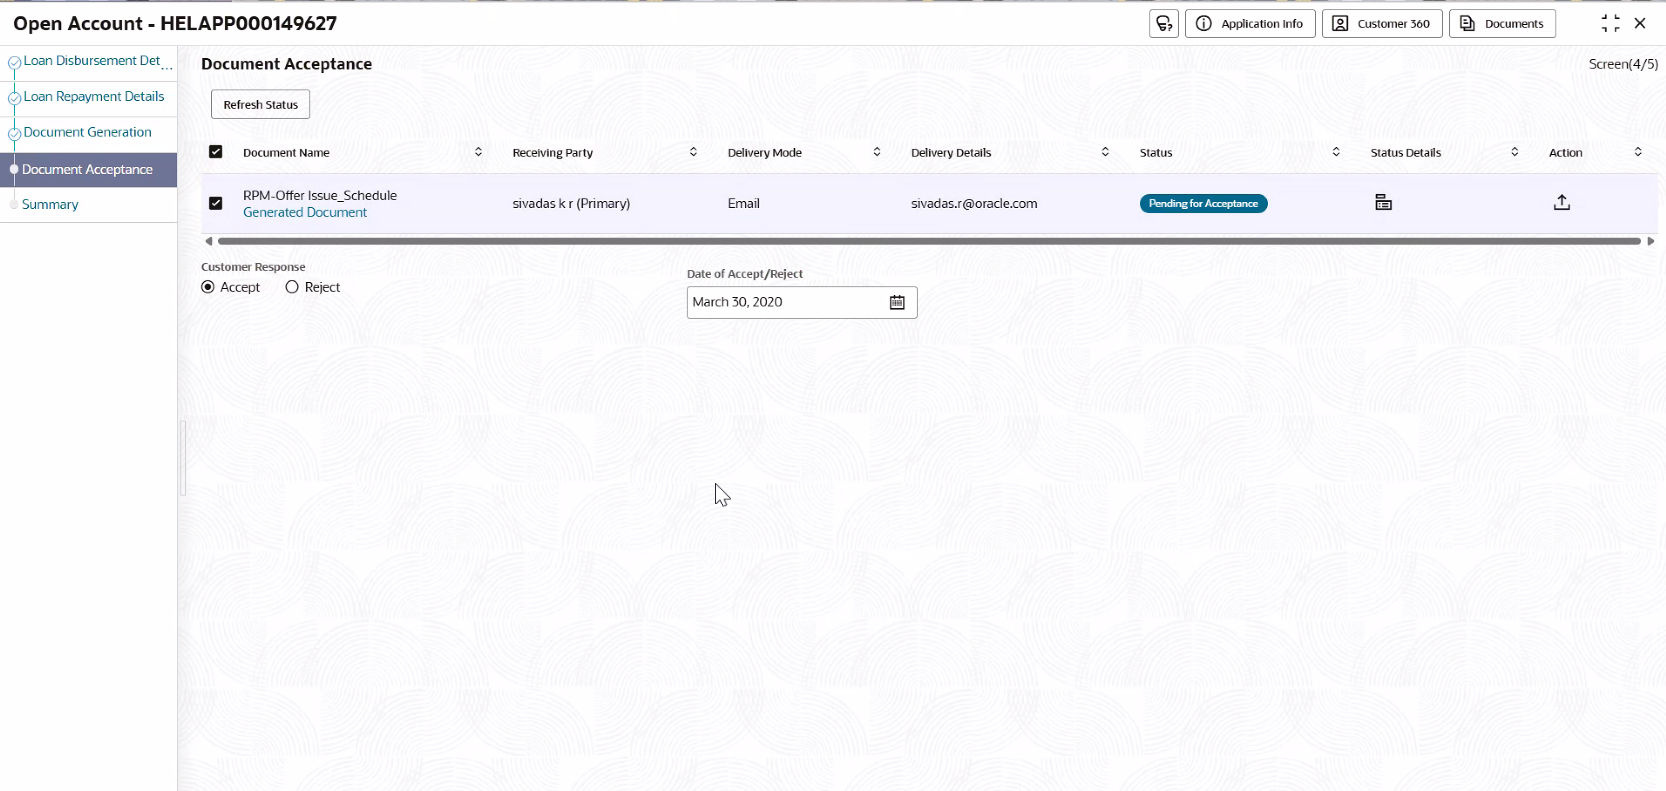Click the sivadas k r (Primary) cell
Screen dimensions: 1666x791
coord(571,204)
